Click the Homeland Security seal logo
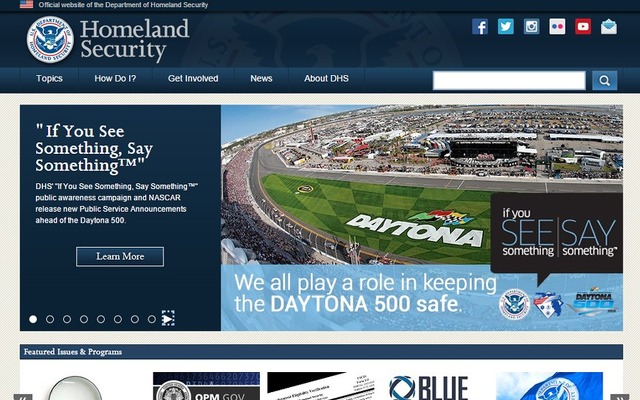 (x=50, y=40)
